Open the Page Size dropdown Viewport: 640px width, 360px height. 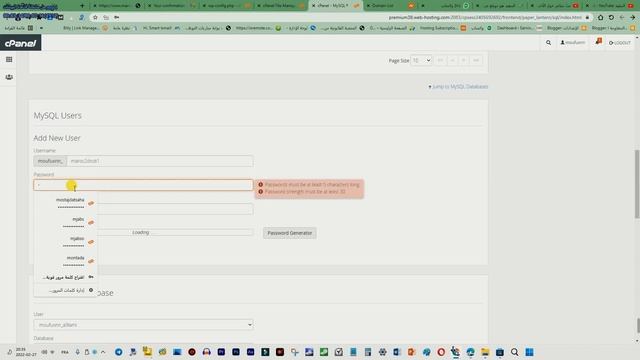pyautogui.click(x=421, y=60)
